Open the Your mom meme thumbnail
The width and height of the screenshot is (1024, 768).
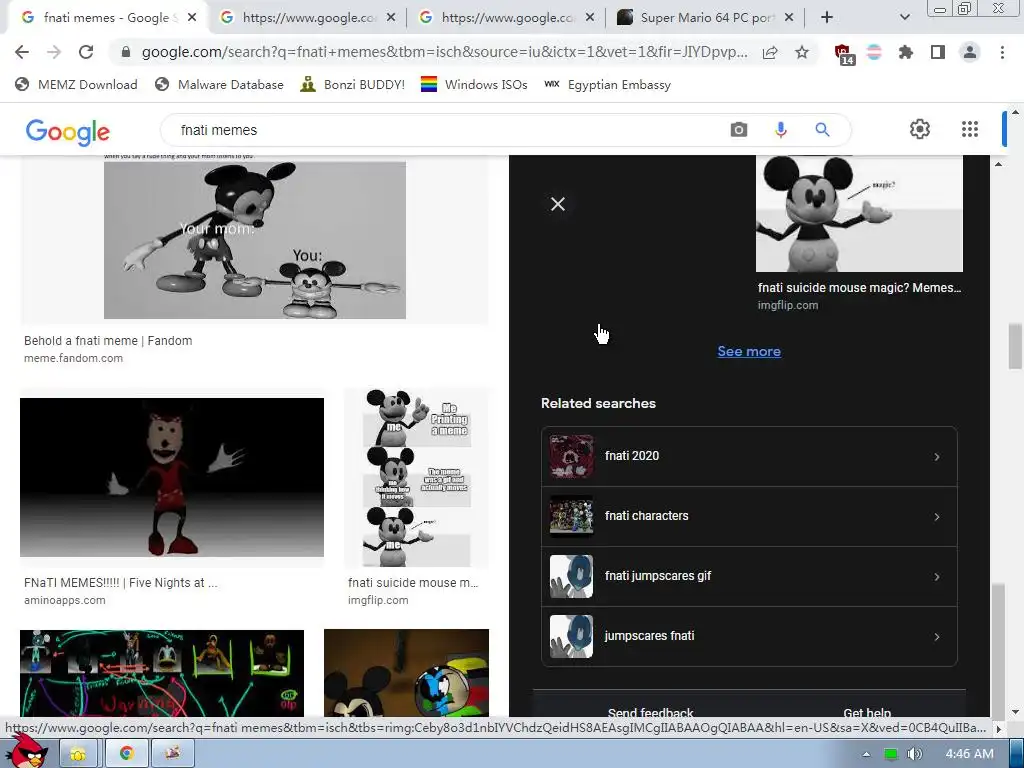point(255,240)
